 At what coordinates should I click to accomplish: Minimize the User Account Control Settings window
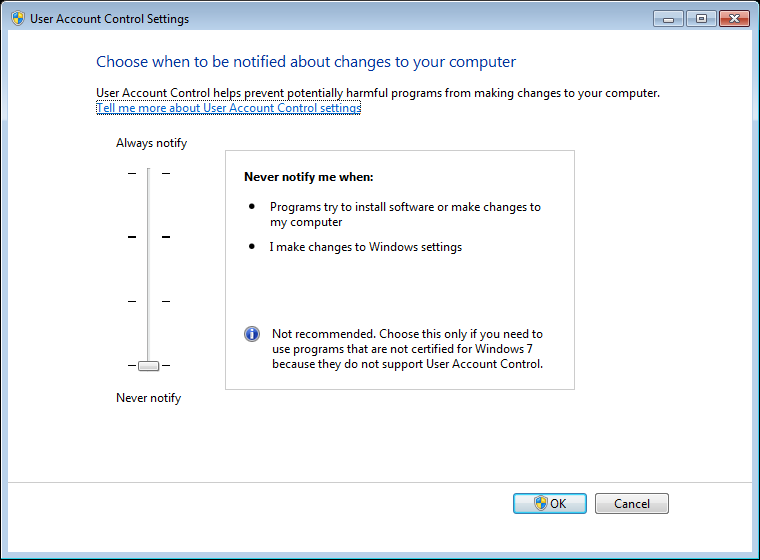point(668,19)
